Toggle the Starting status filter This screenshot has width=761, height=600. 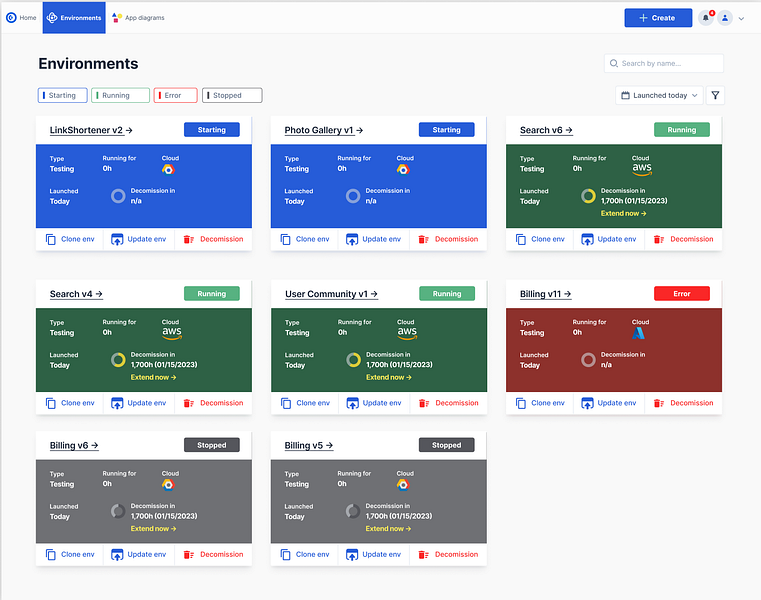point(63,95)
